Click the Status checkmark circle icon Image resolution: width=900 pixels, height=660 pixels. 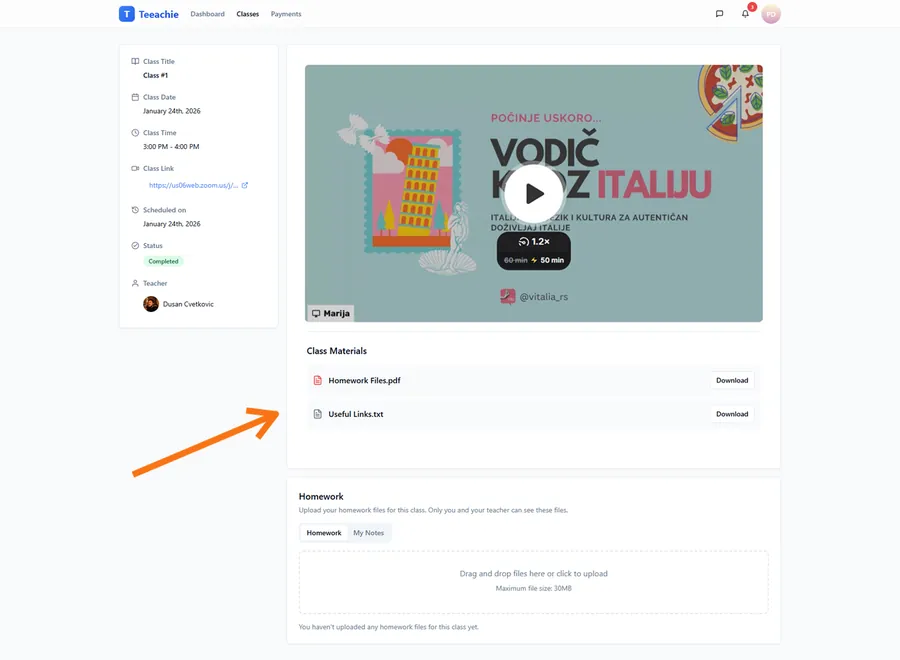click(x=136, y=245)
